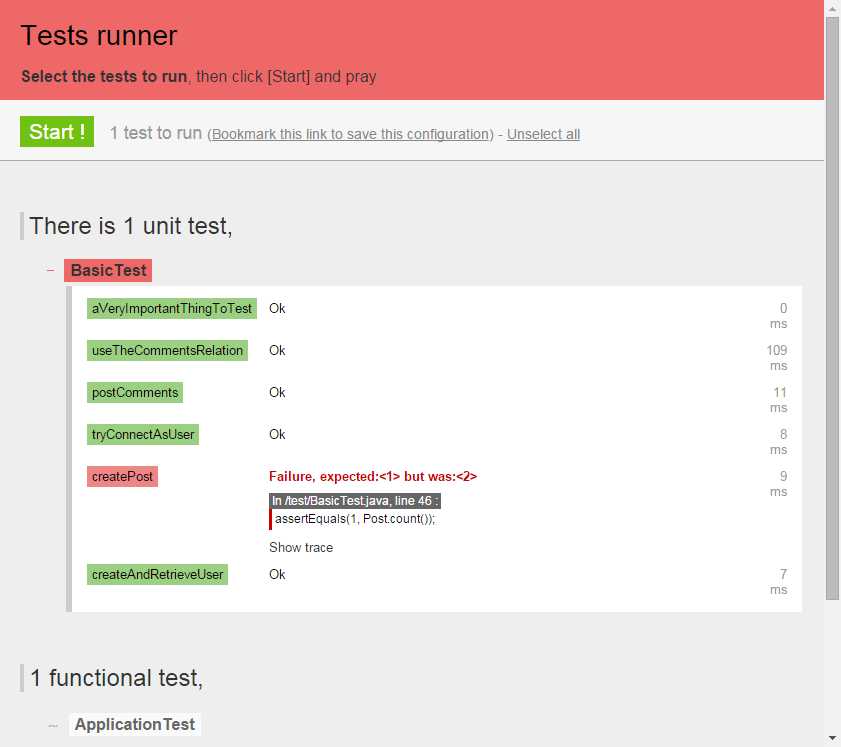Collapse BasicTest using the minus icon
The height and width of the screenshot is (747, 841).
(x=50, y=270)
